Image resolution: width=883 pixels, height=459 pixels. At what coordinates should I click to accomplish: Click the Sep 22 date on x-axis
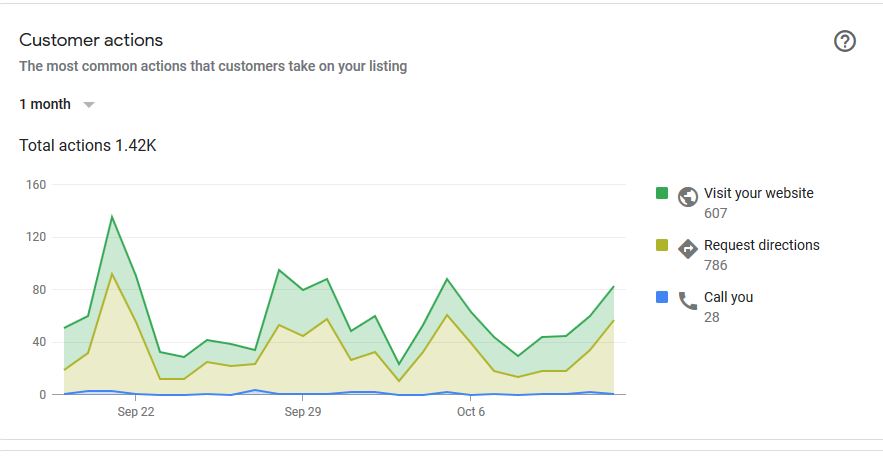pyautogui.click(x=135, y=411)
